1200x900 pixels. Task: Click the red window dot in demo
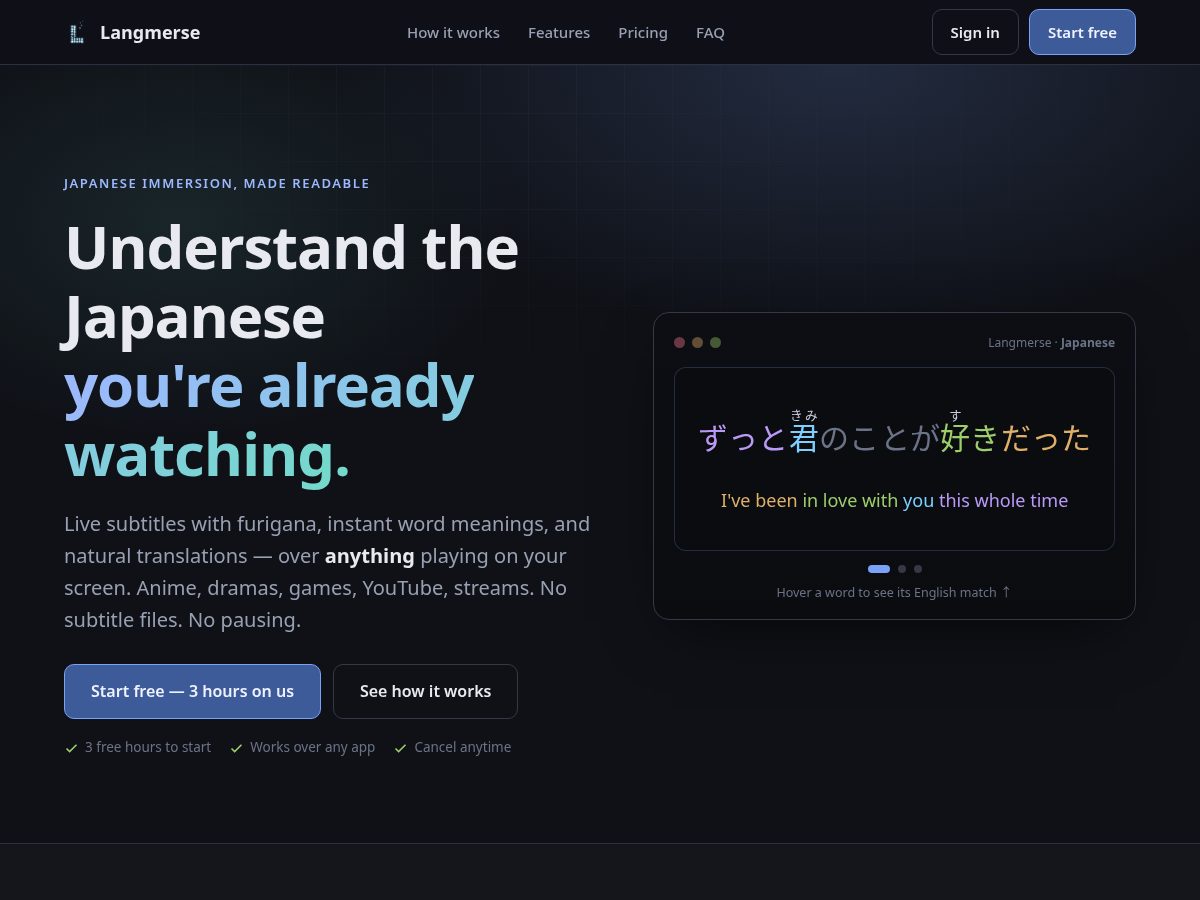pyautogui.click(x=680, y=342)
